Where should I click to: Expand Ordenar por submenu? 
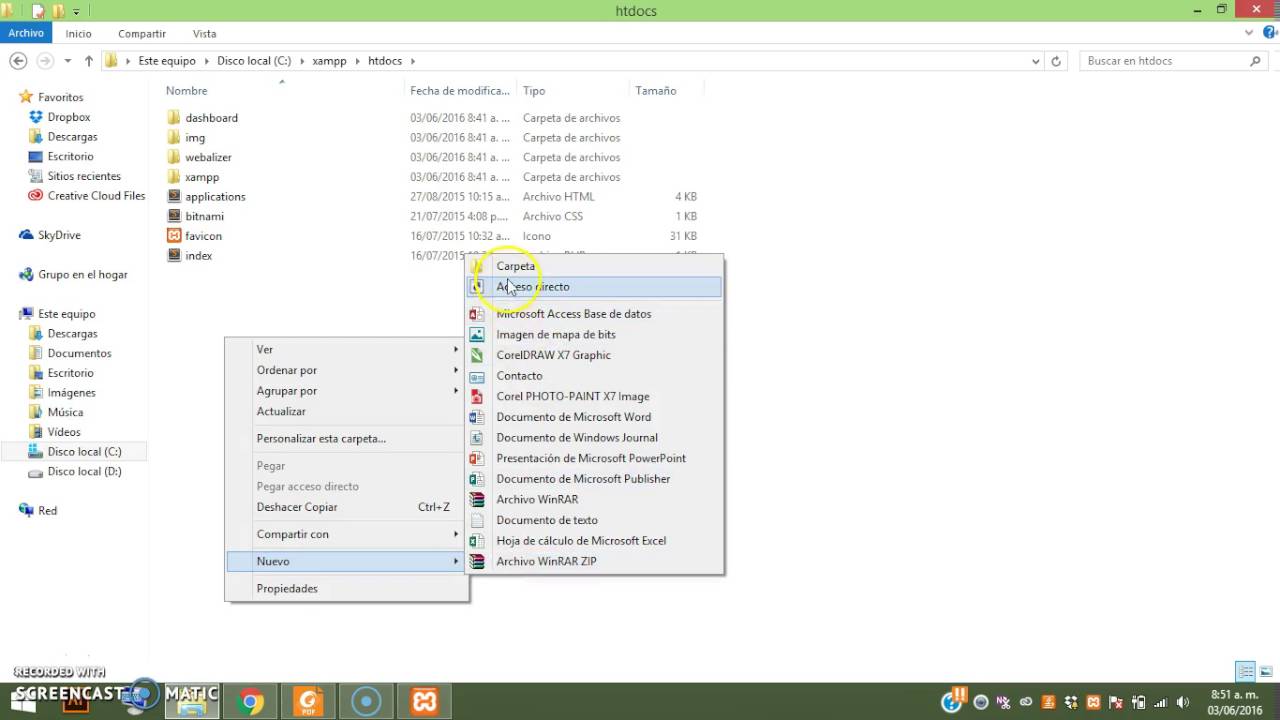point(346,370)
